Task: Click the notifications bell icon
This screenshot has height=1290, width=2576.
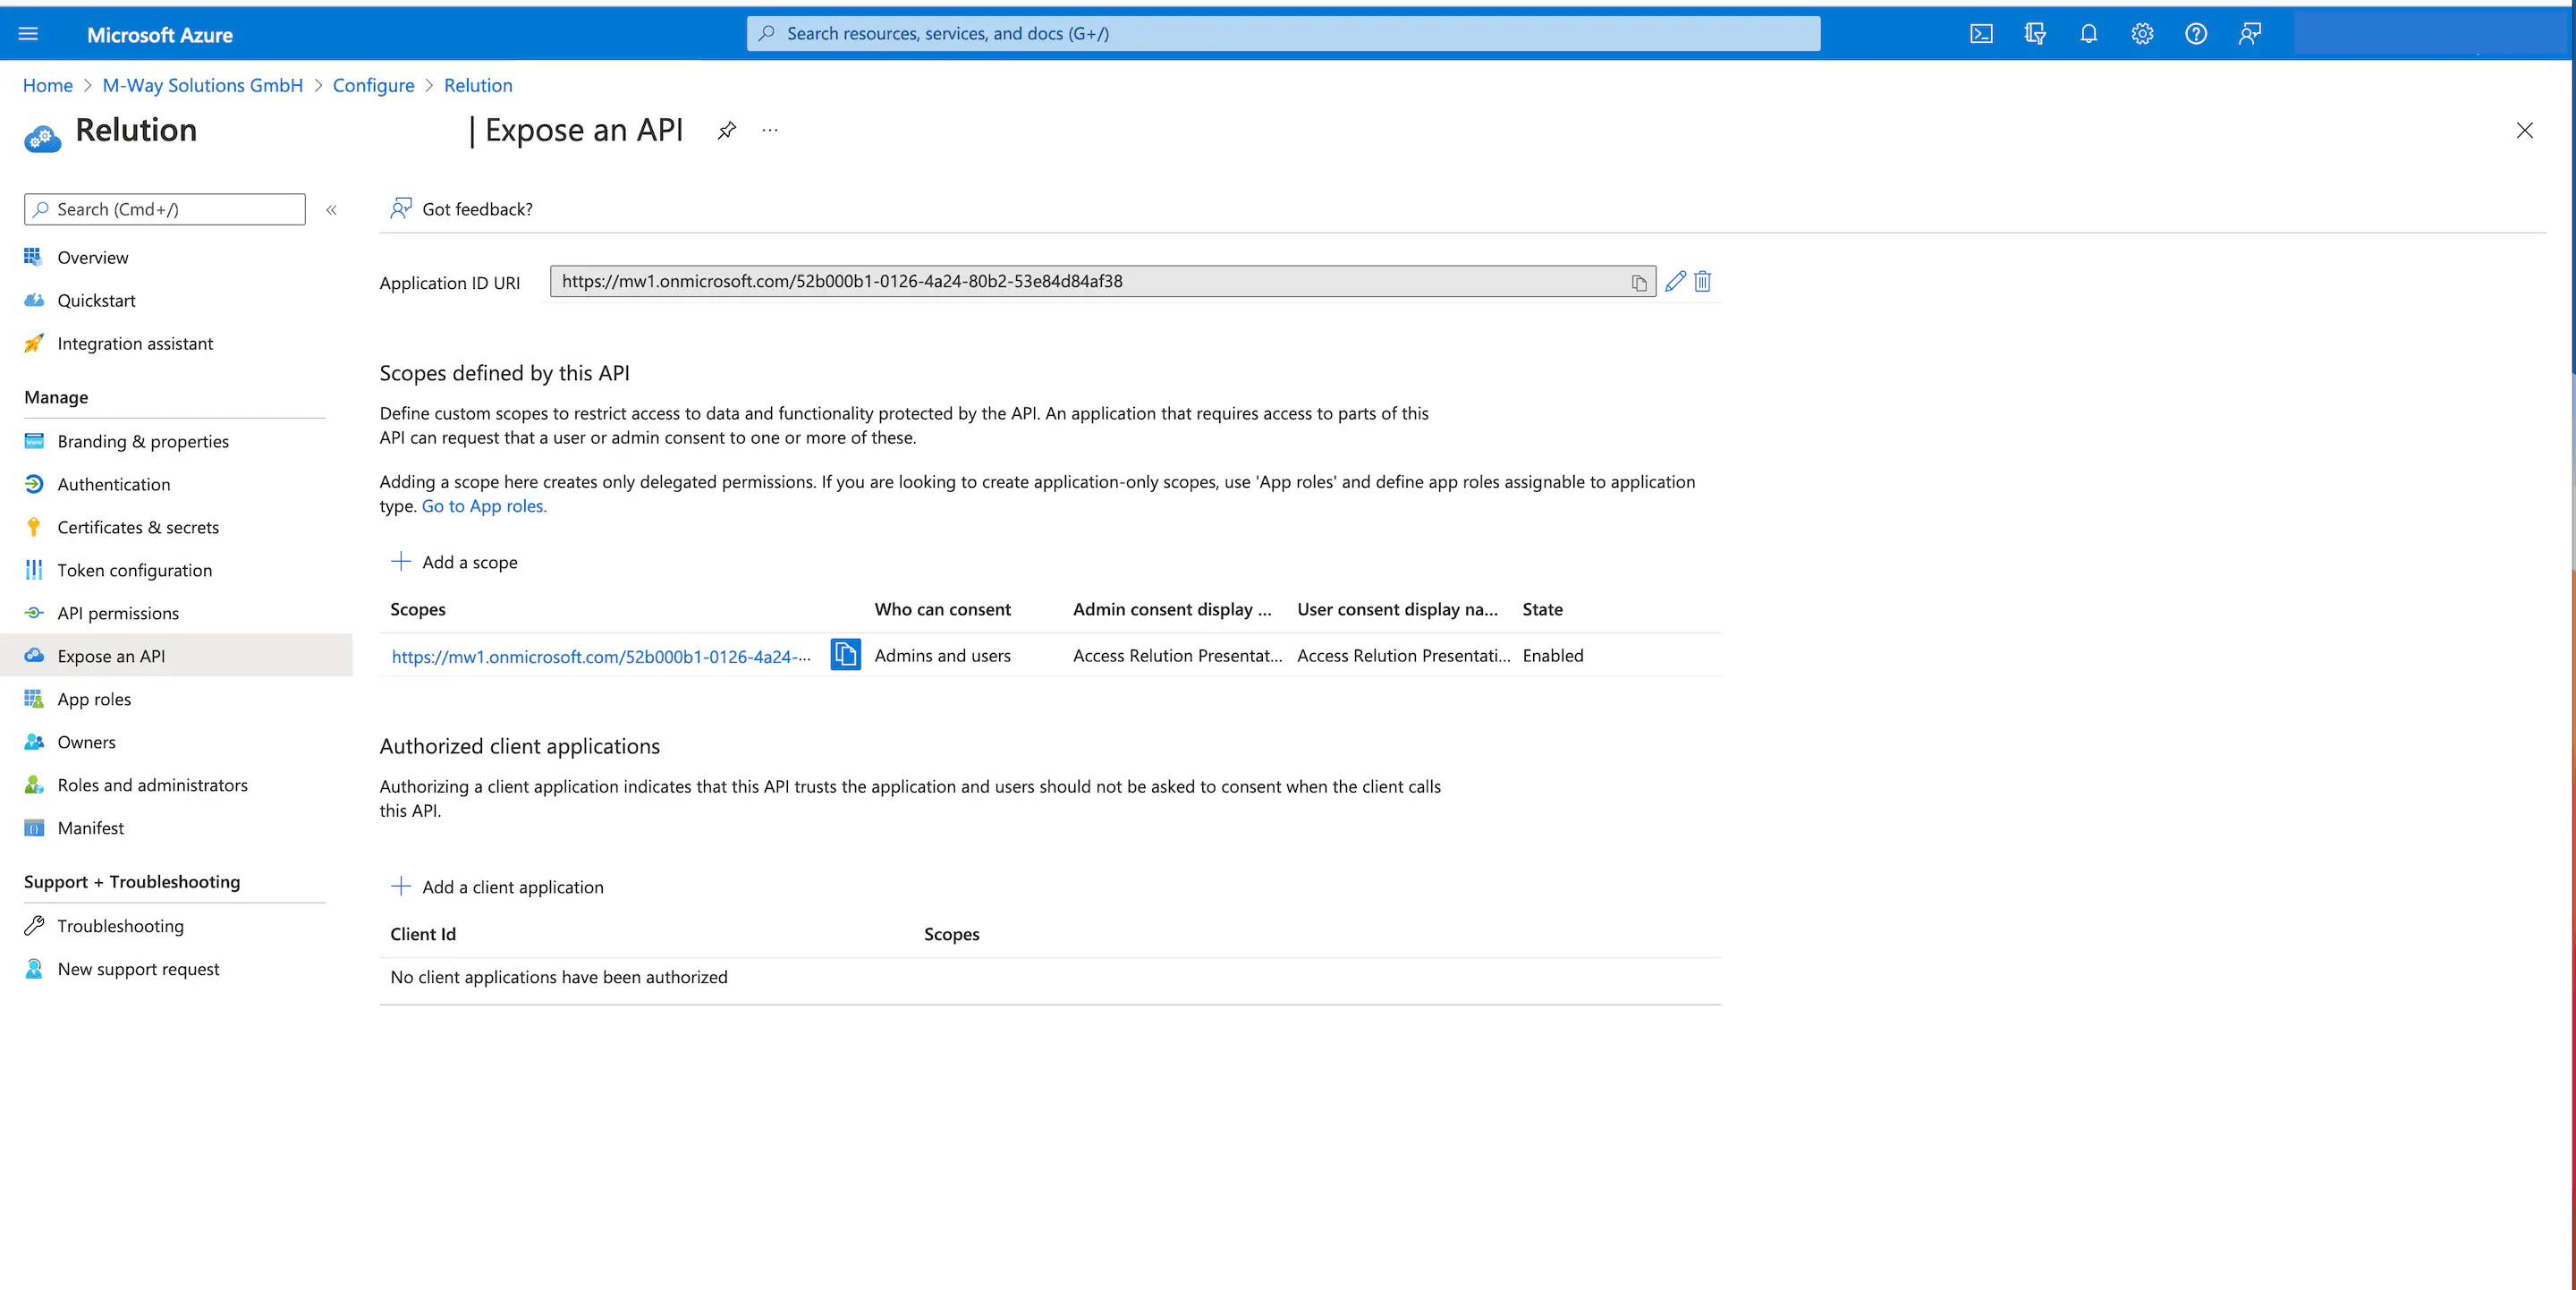Action: (2088, 34)
